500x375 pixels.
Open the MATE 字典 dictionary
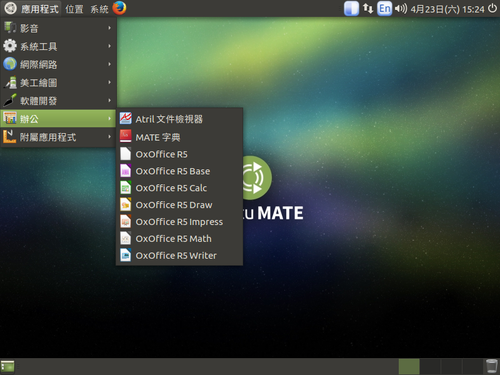pyautogui.click(x=179, y=137)
